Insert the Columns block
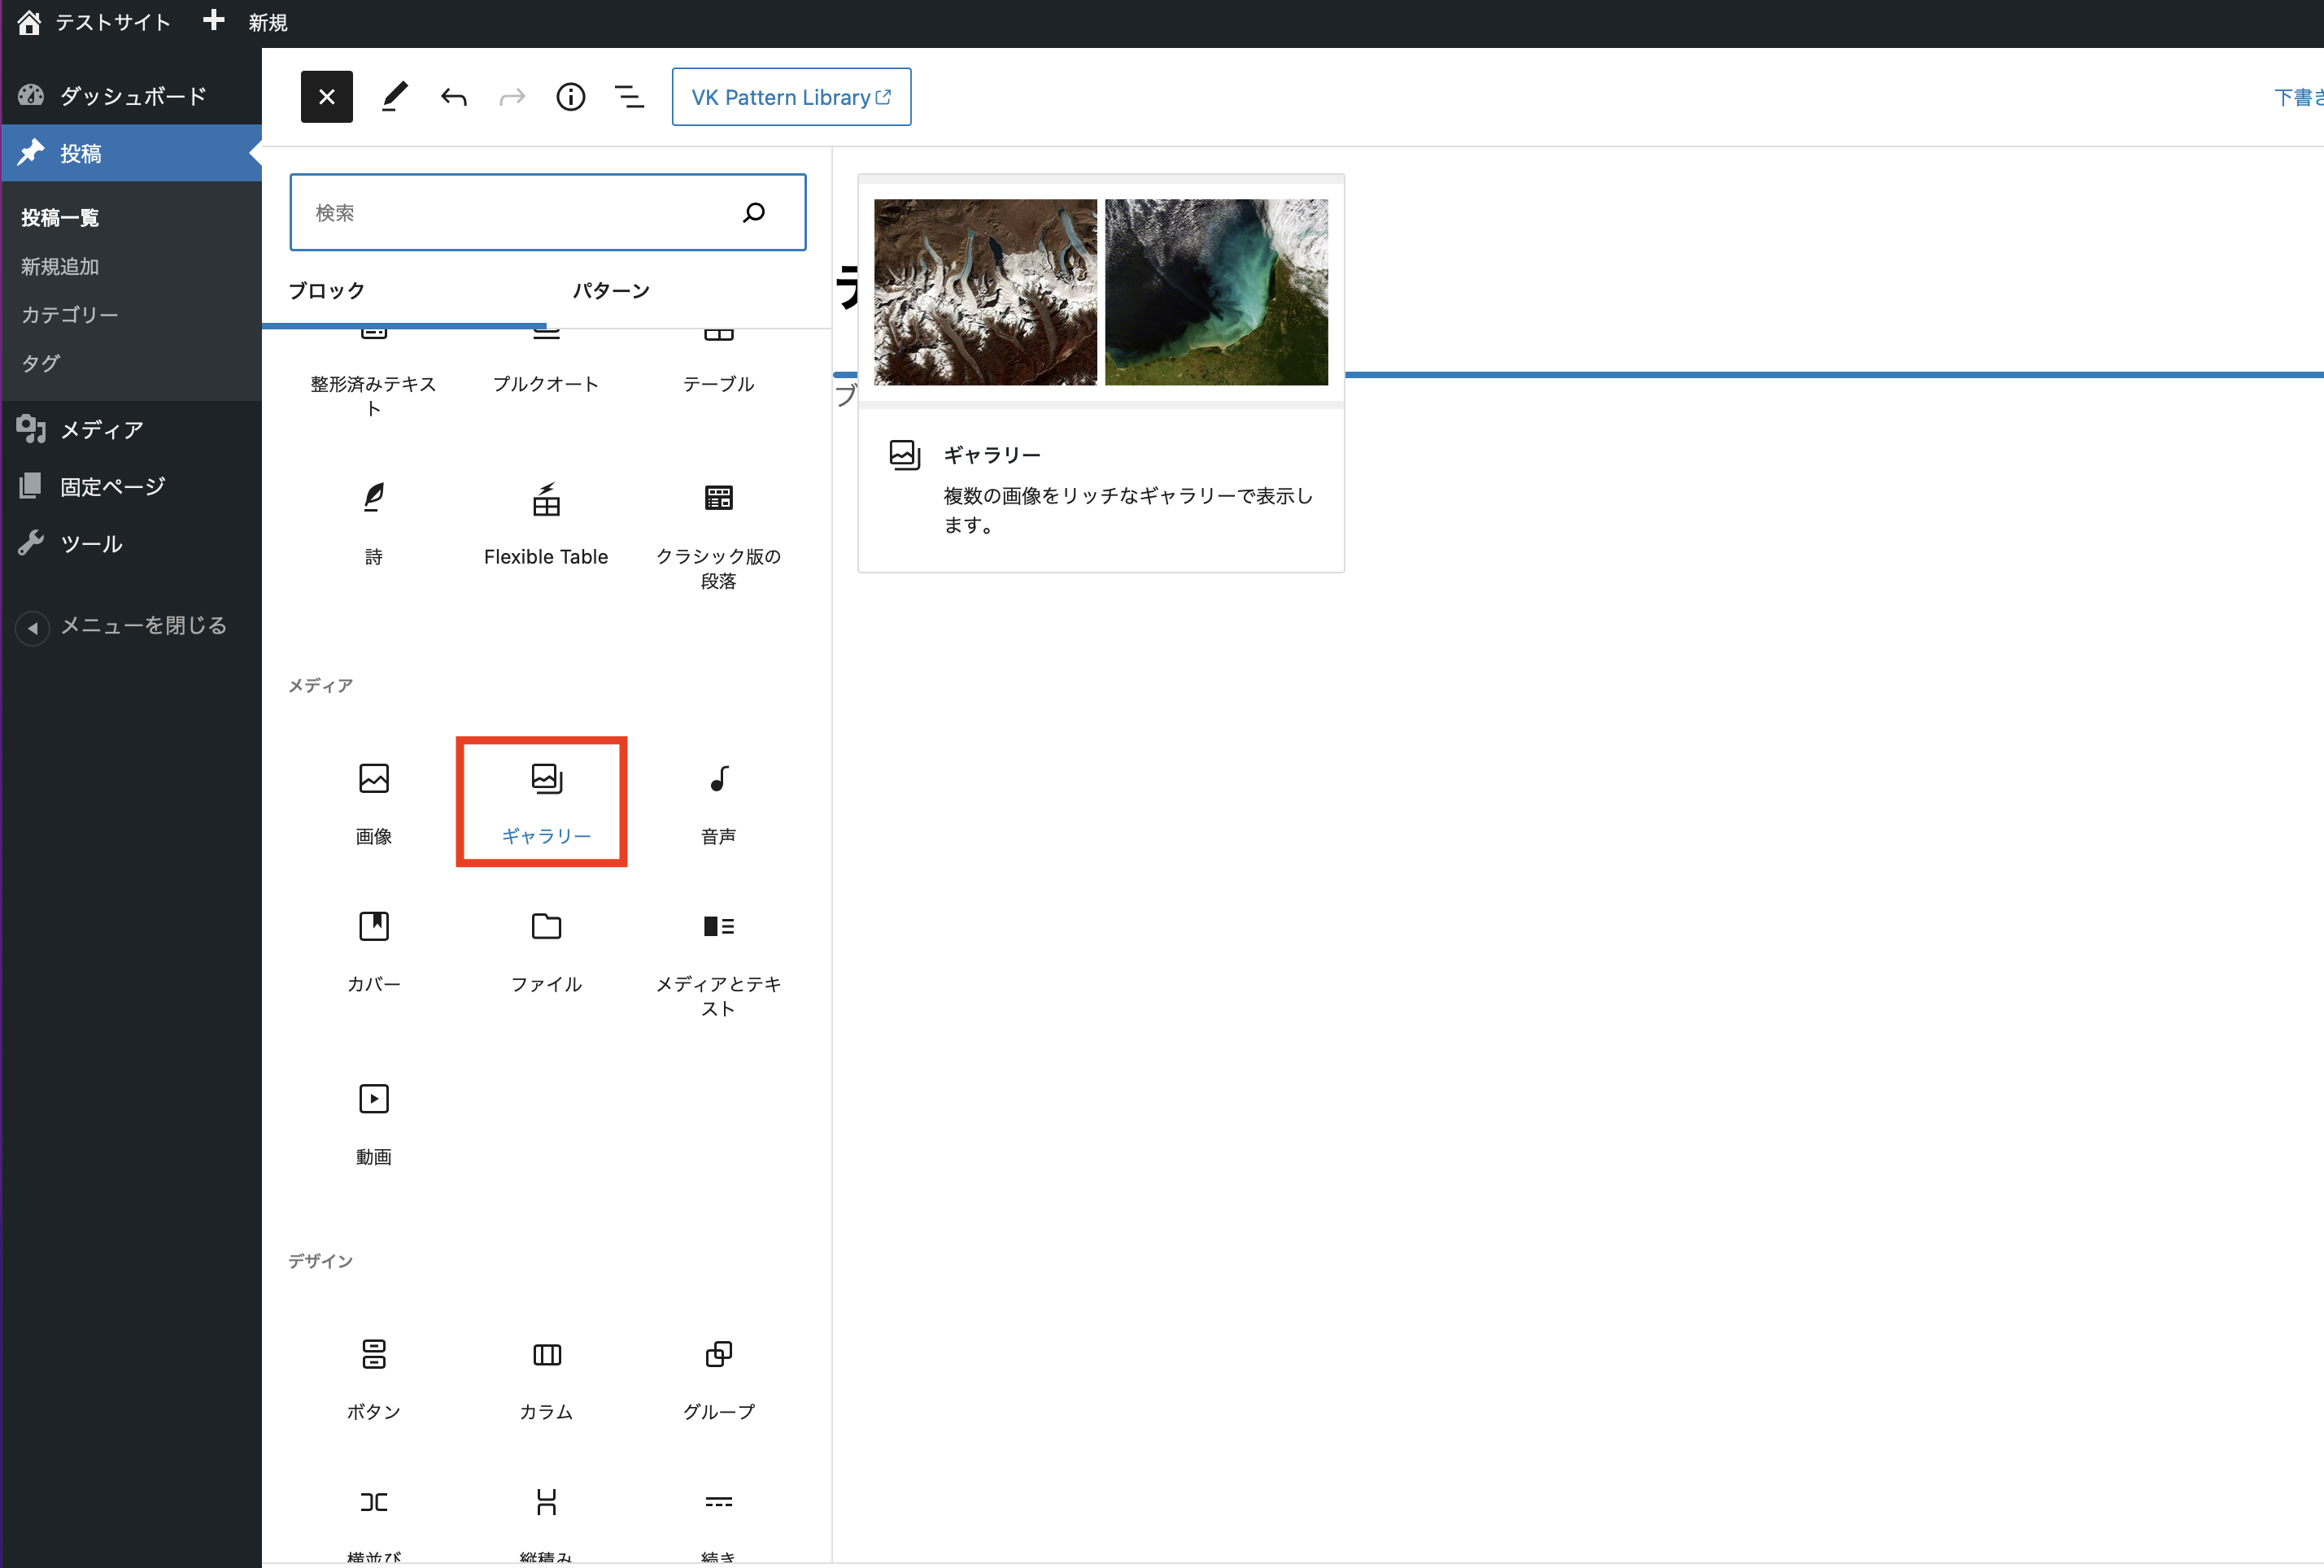2324x1568 pixels. 545,1378
